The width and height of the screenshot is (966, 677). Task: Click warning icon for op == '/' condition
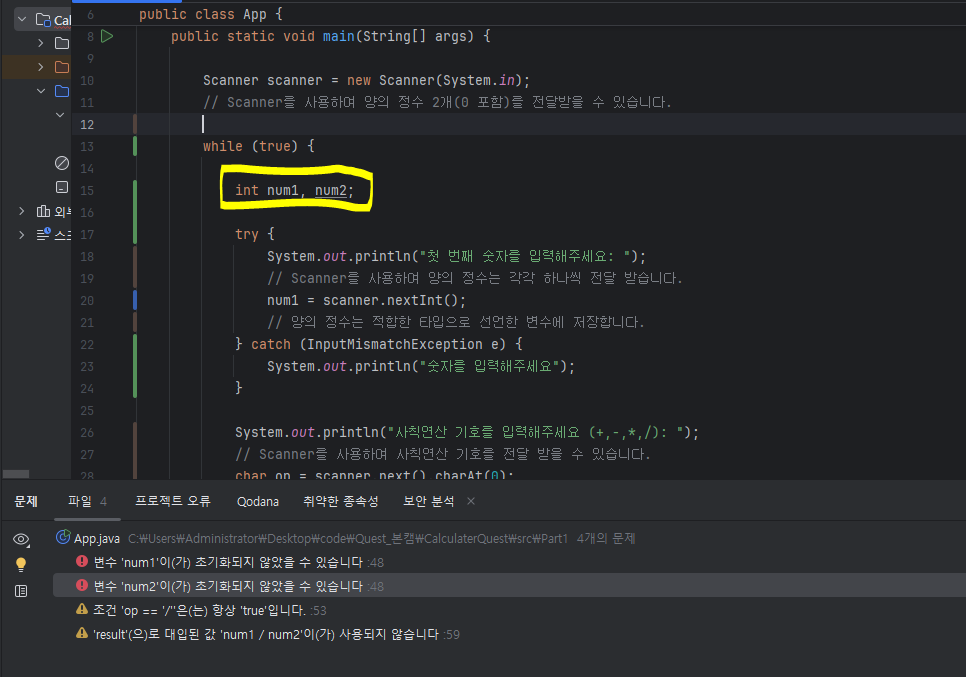point(82,609)
